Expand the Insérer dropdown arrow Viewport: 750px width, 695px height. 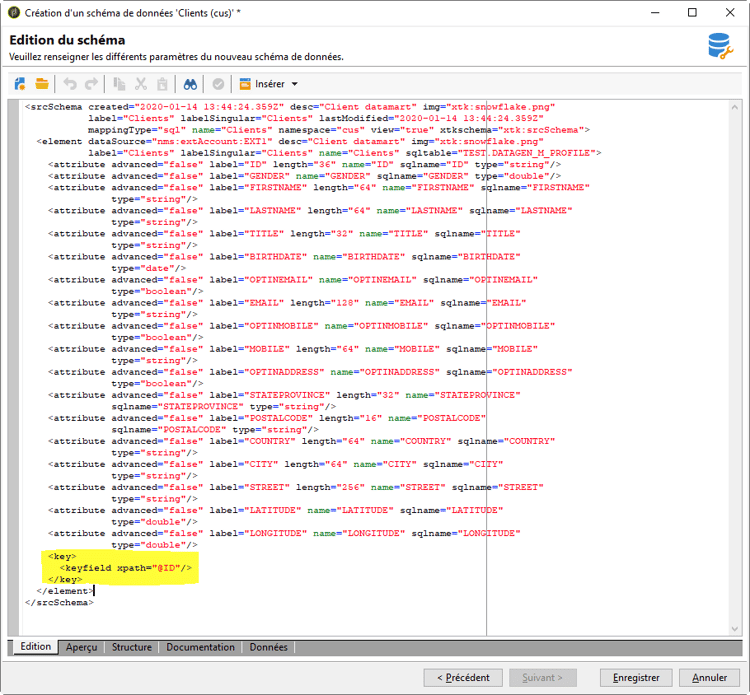coord(295,84)
